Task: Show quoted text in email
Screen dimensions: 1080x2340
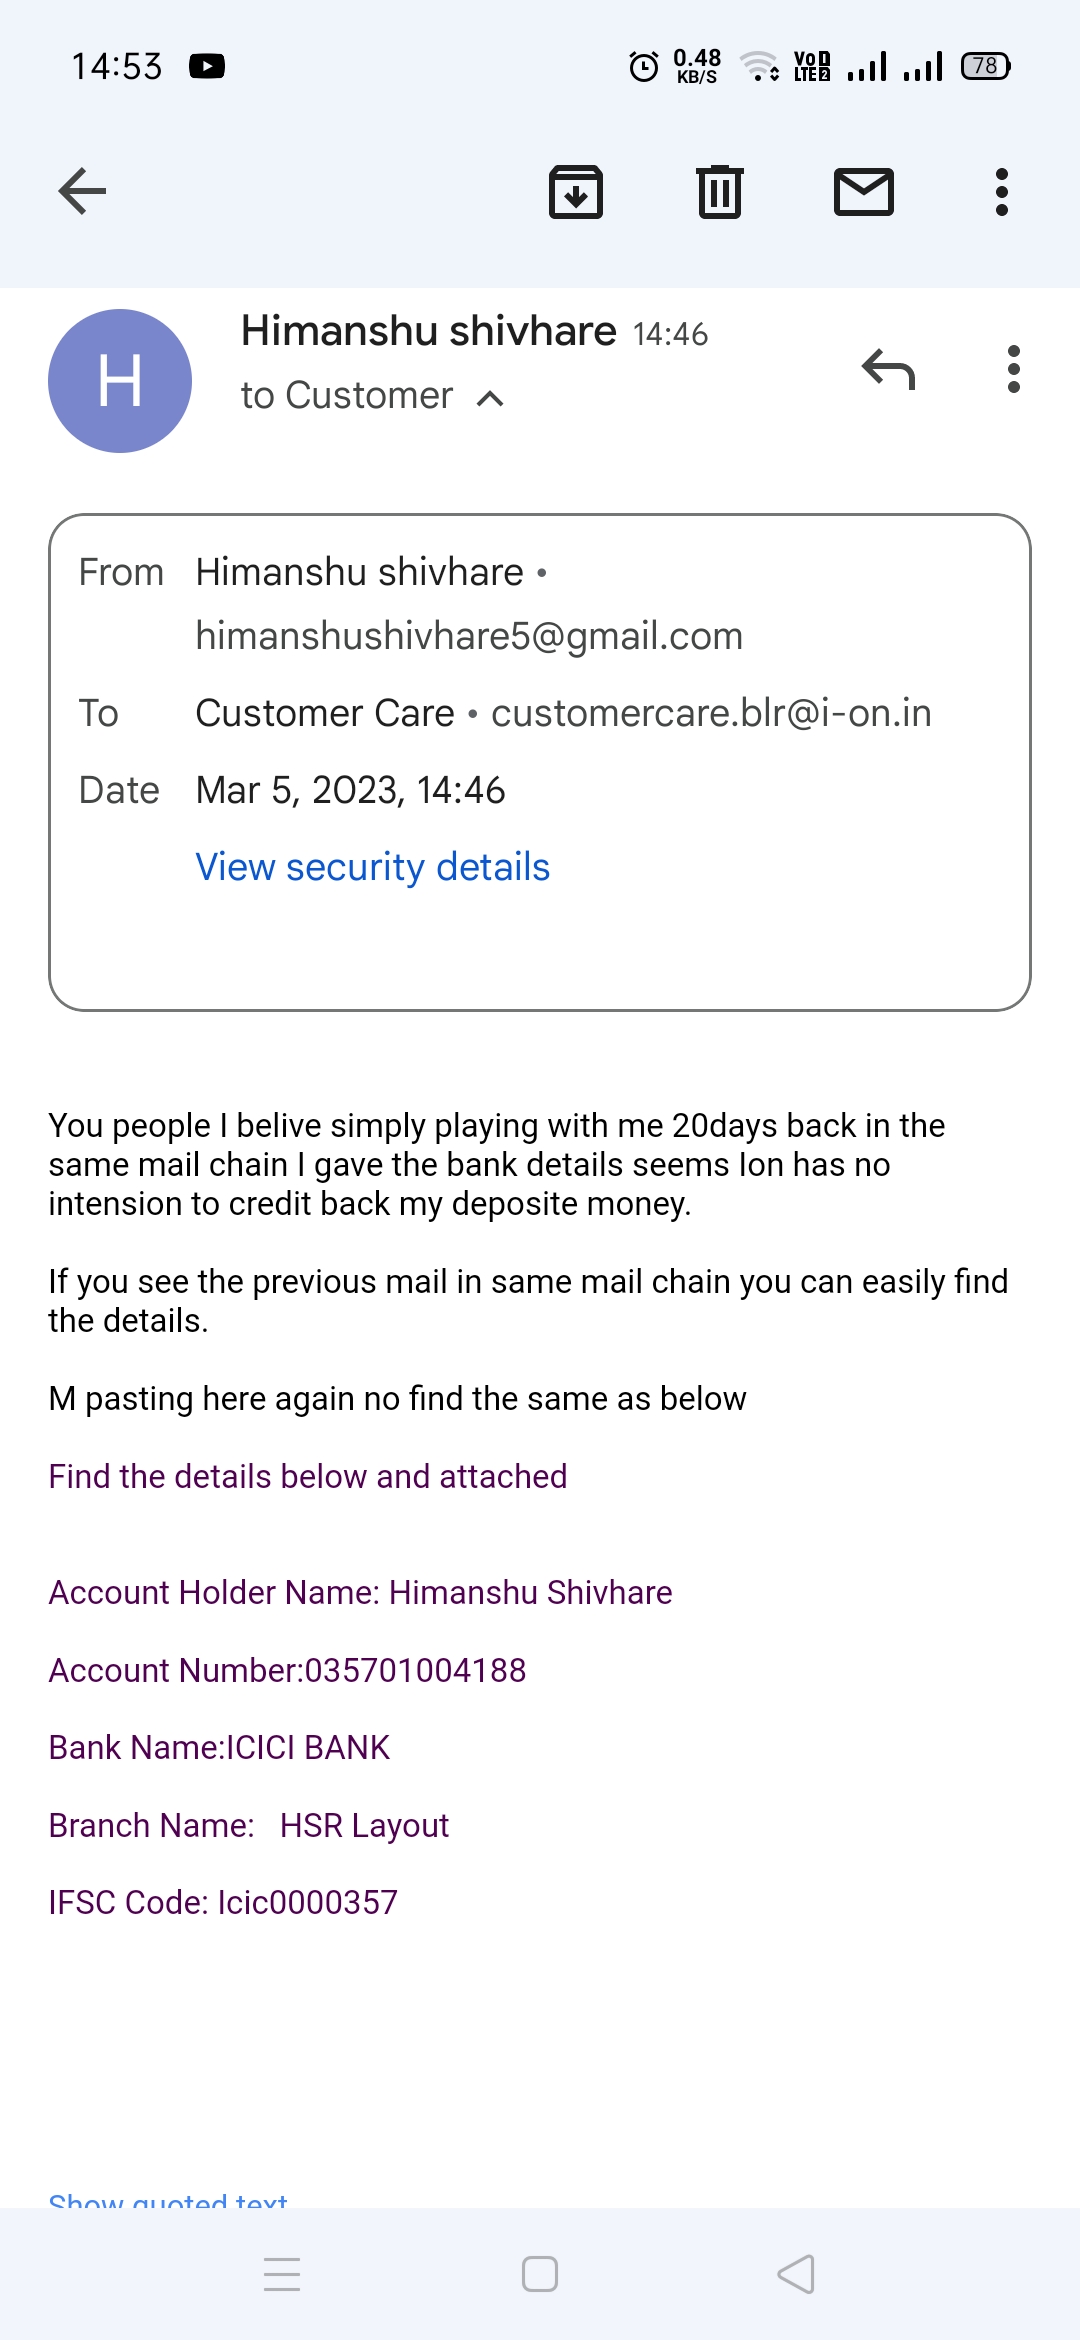Action: 168,2198
